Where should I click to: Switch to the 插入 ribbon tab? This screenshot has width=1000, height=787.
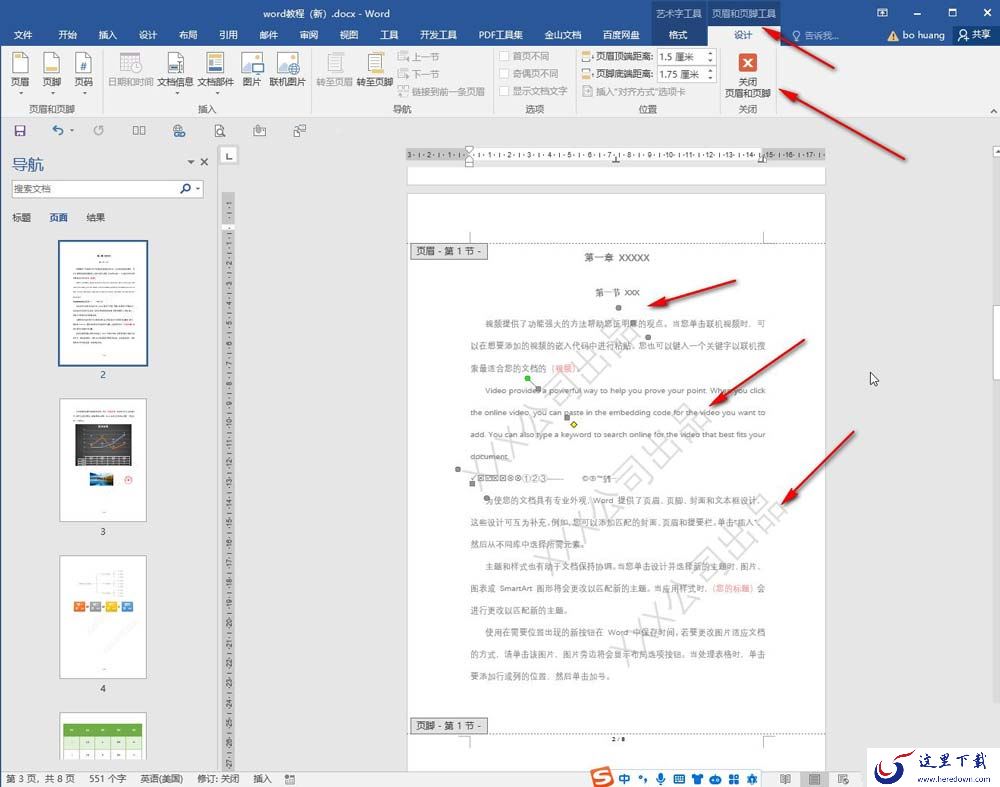[x=108, y=34]
